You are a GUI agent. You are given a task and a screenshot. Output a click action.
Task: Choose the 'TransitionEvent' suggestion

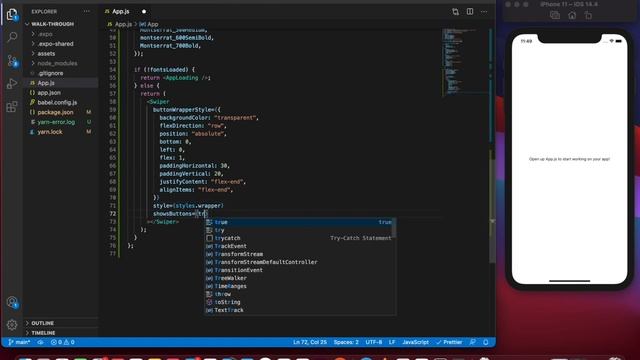click(x=300, y=270)
